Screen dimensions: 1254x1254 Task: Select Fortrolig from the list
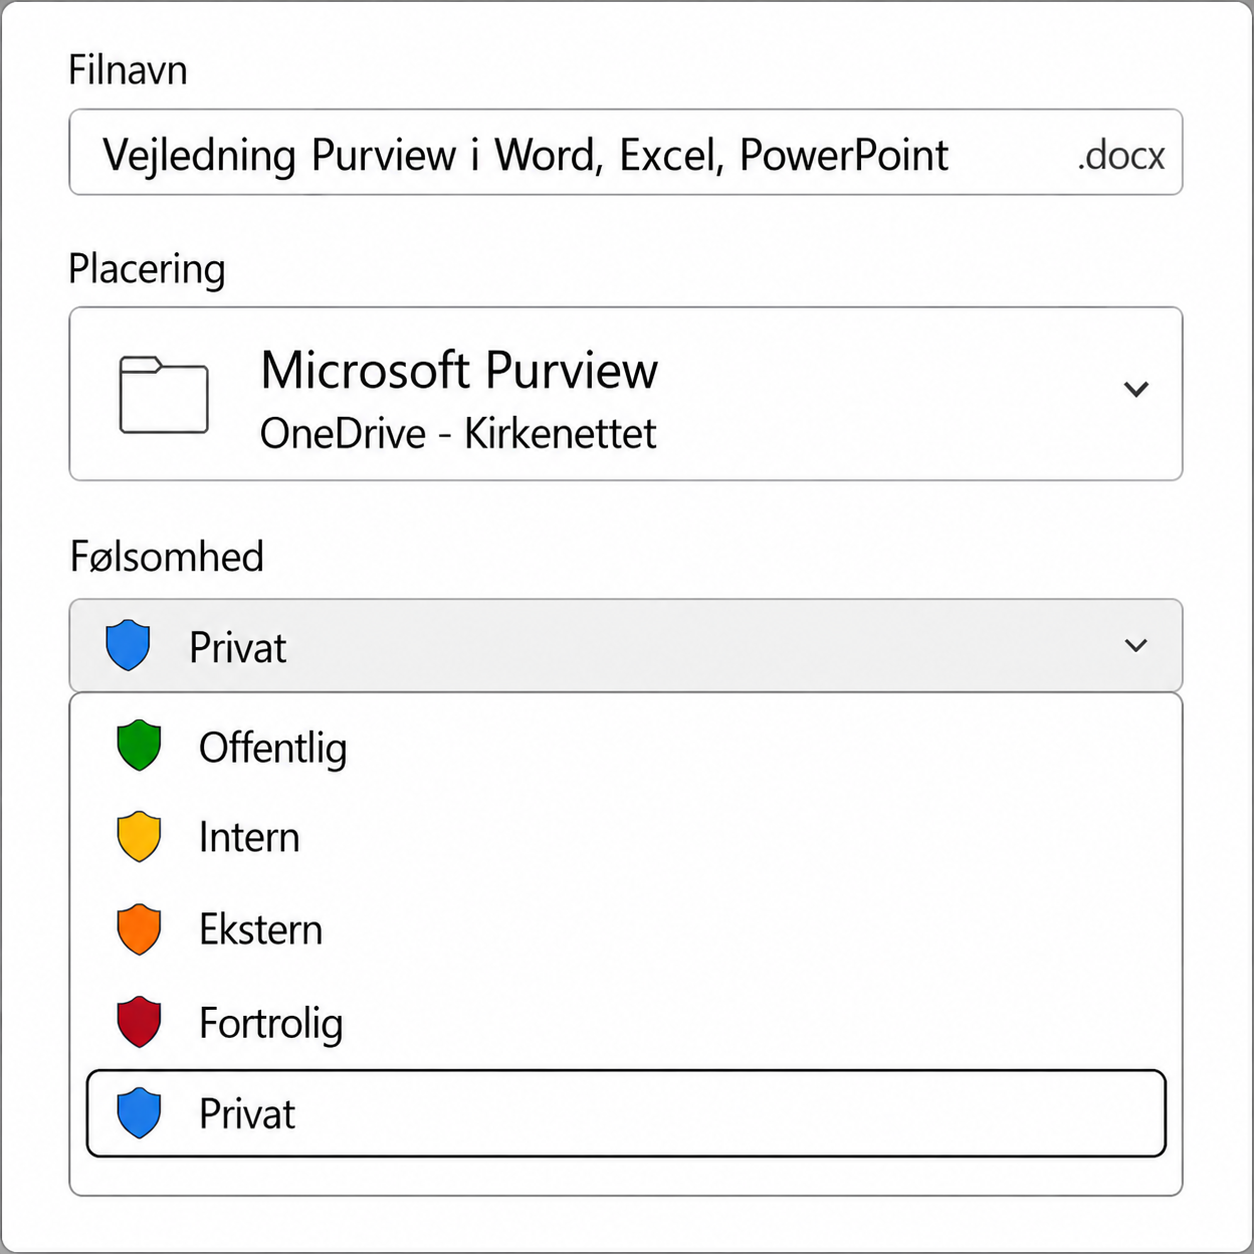click(x=626, y=1022)
